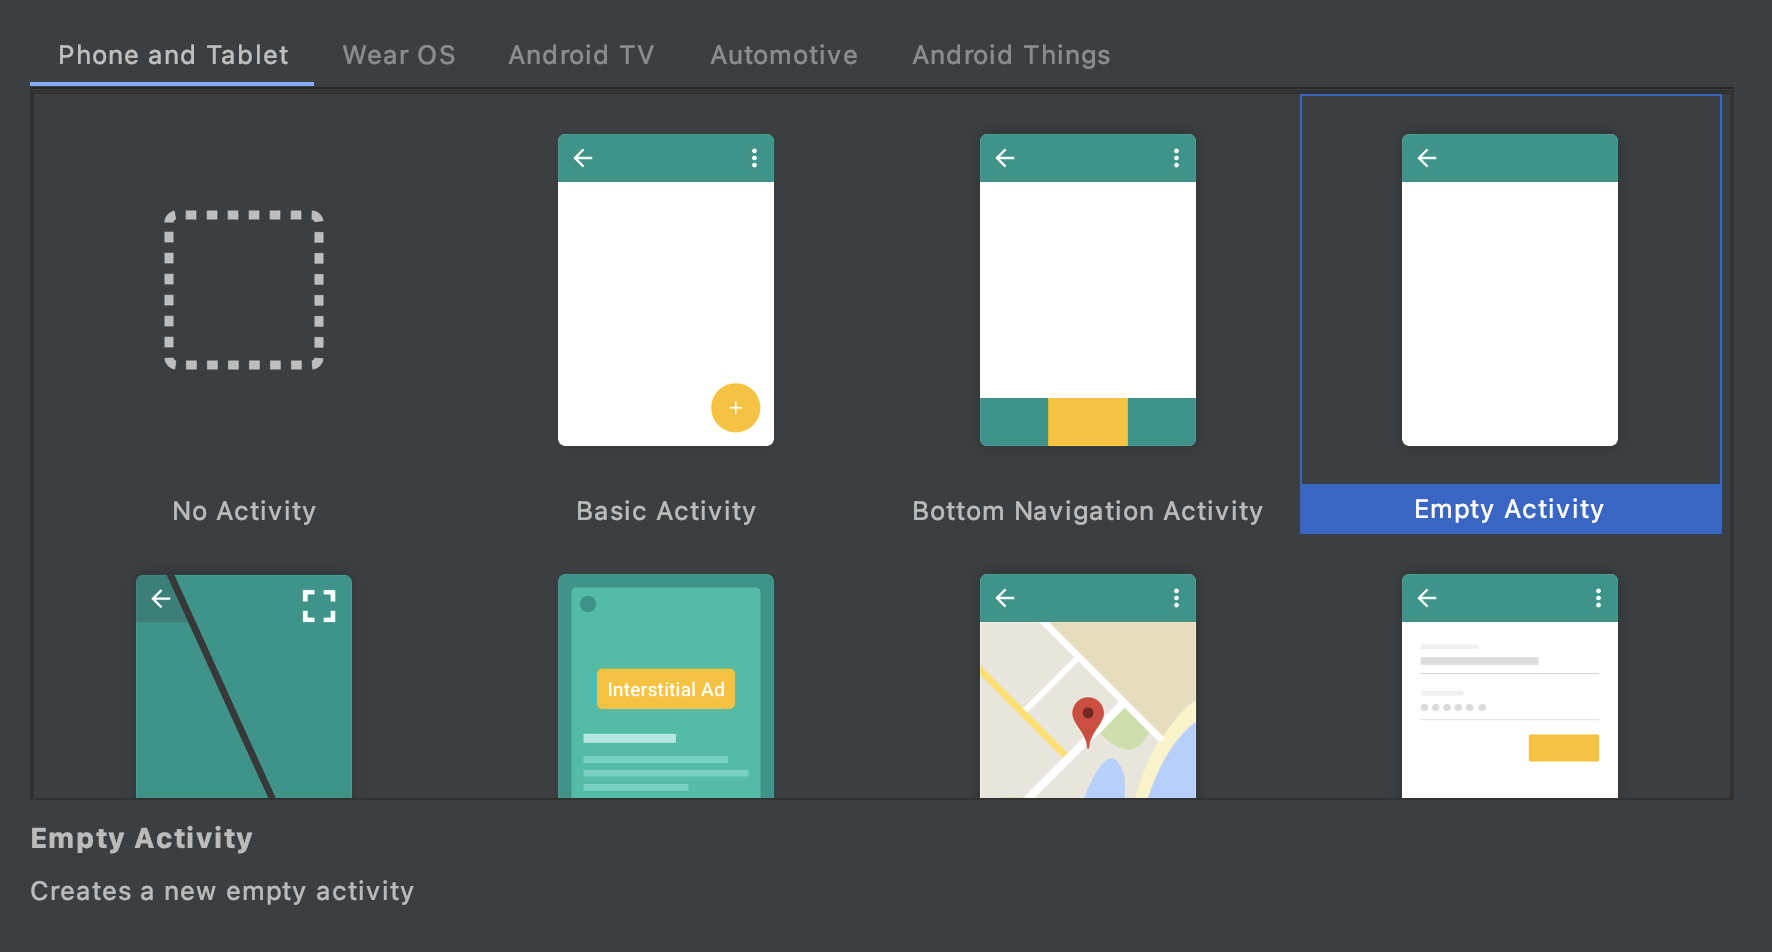This screenshot has height=952, width=1772.
Task: Click the back arrow in Maps template preview
Action: (x=1005, y=598)
